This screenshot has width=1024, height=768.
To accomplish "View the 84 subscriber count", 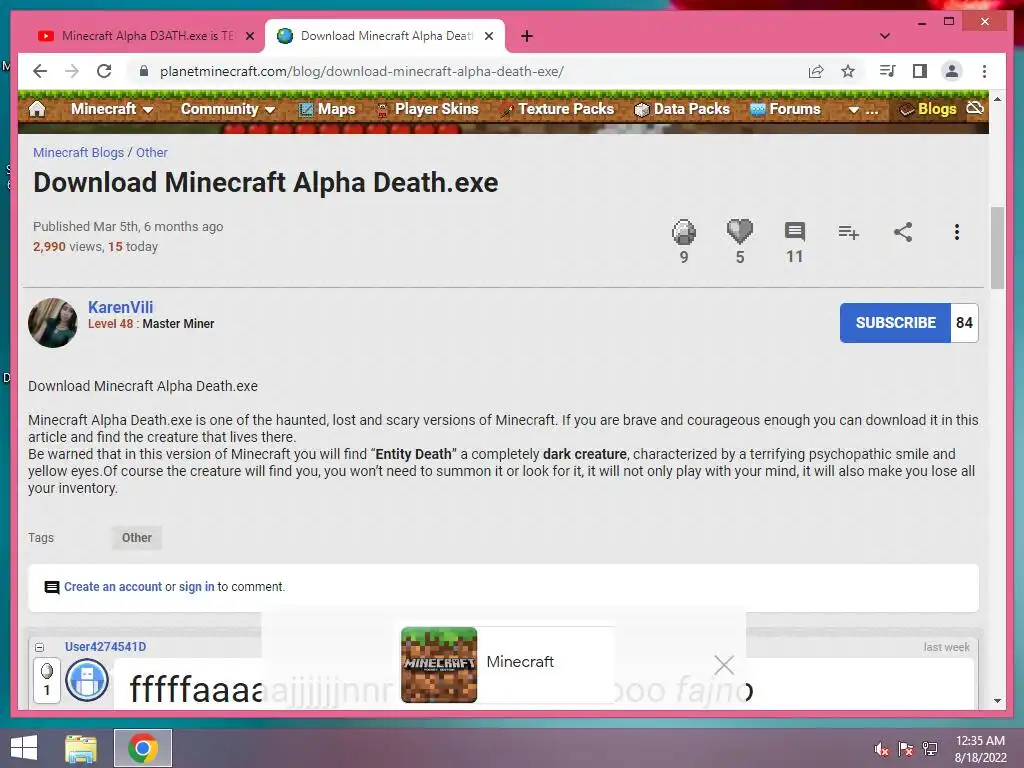I will coord(964,323).
